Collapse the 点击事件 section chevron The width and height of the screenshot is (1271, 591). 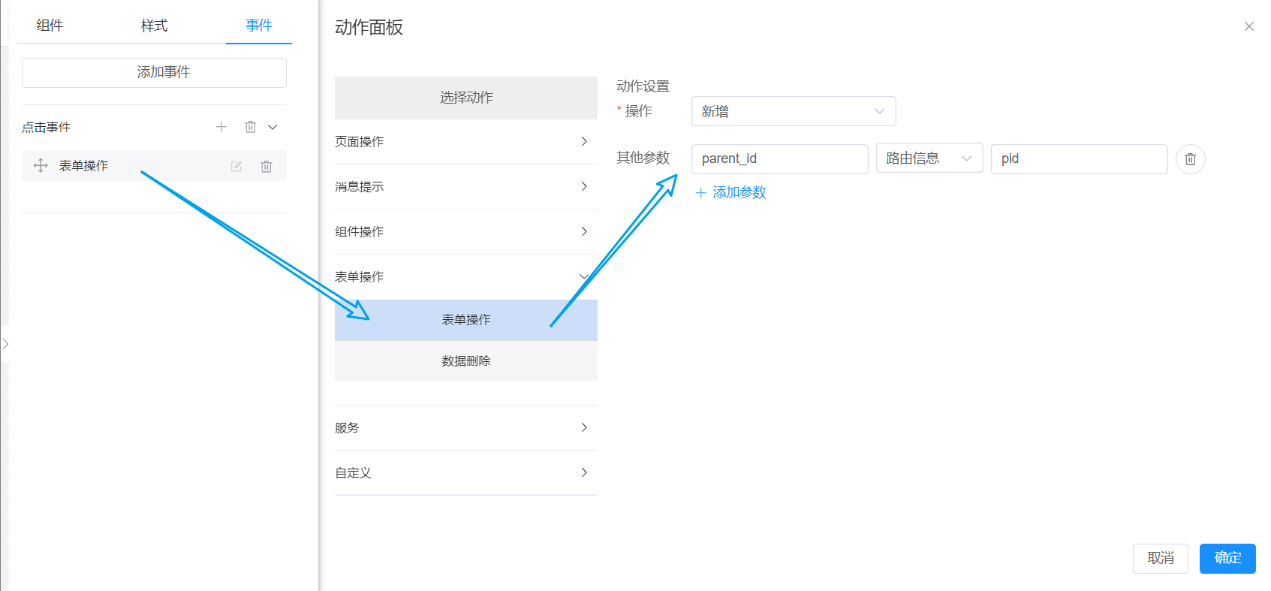[x=273, y=127]
